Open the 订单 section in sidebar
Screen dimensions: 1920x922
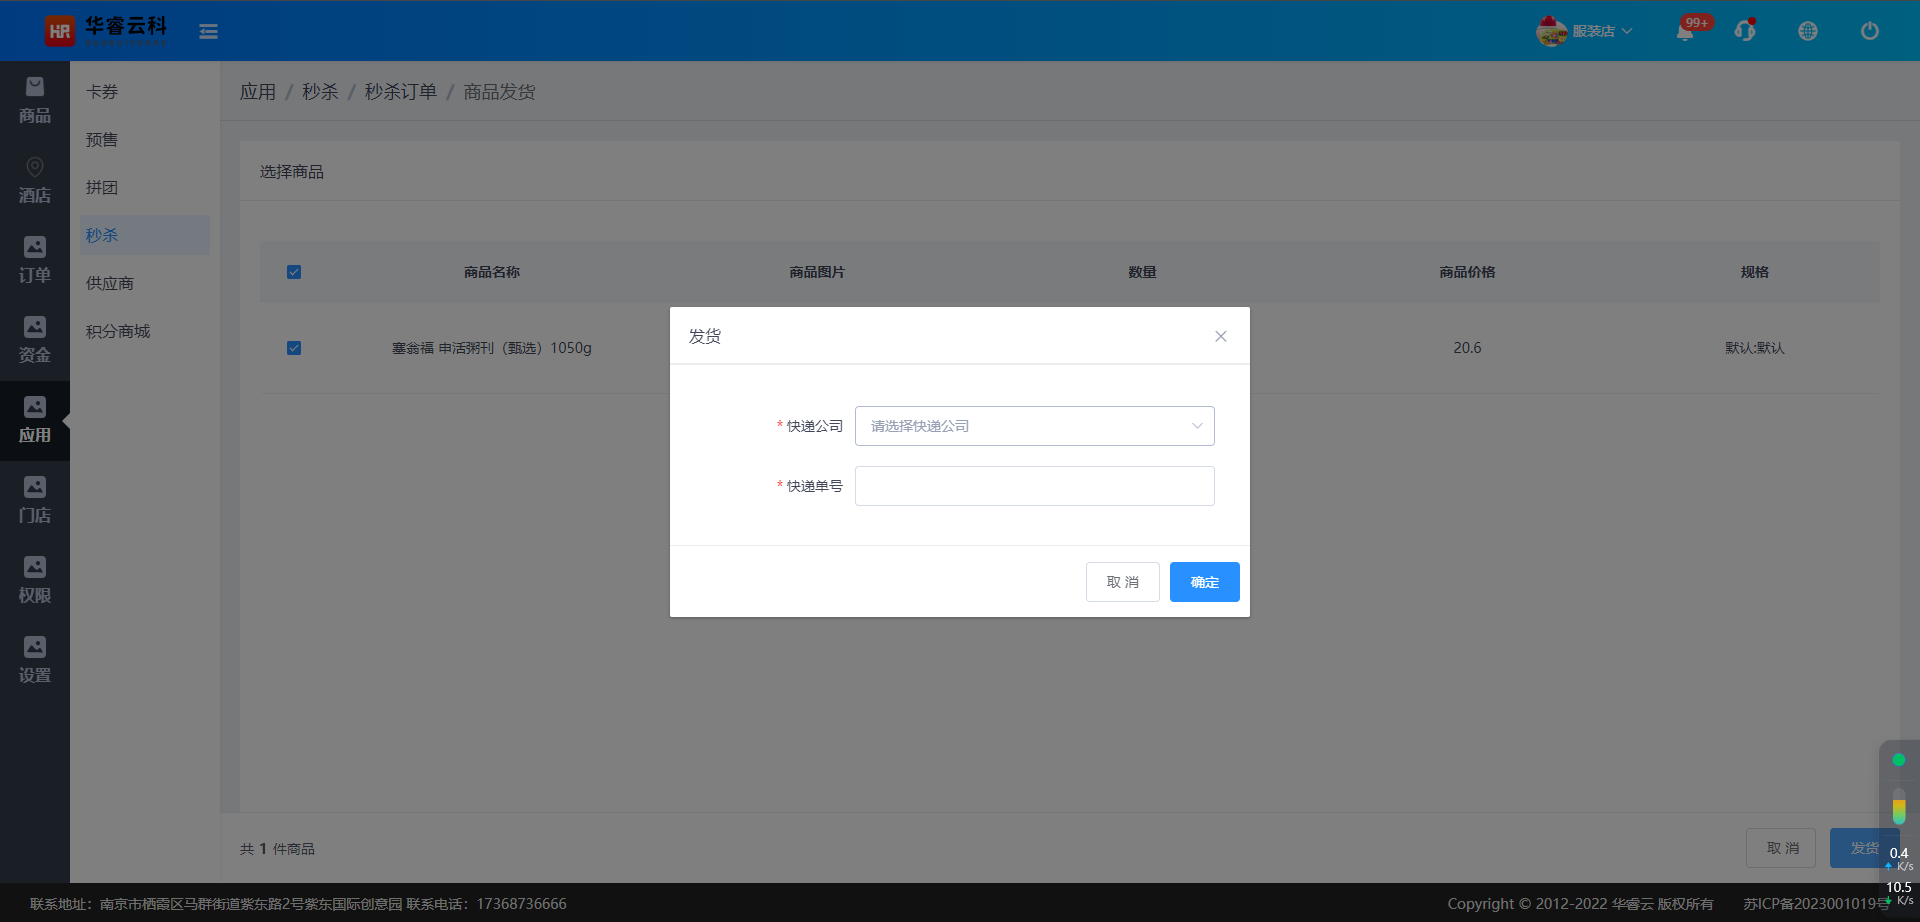tap(35, 261)
